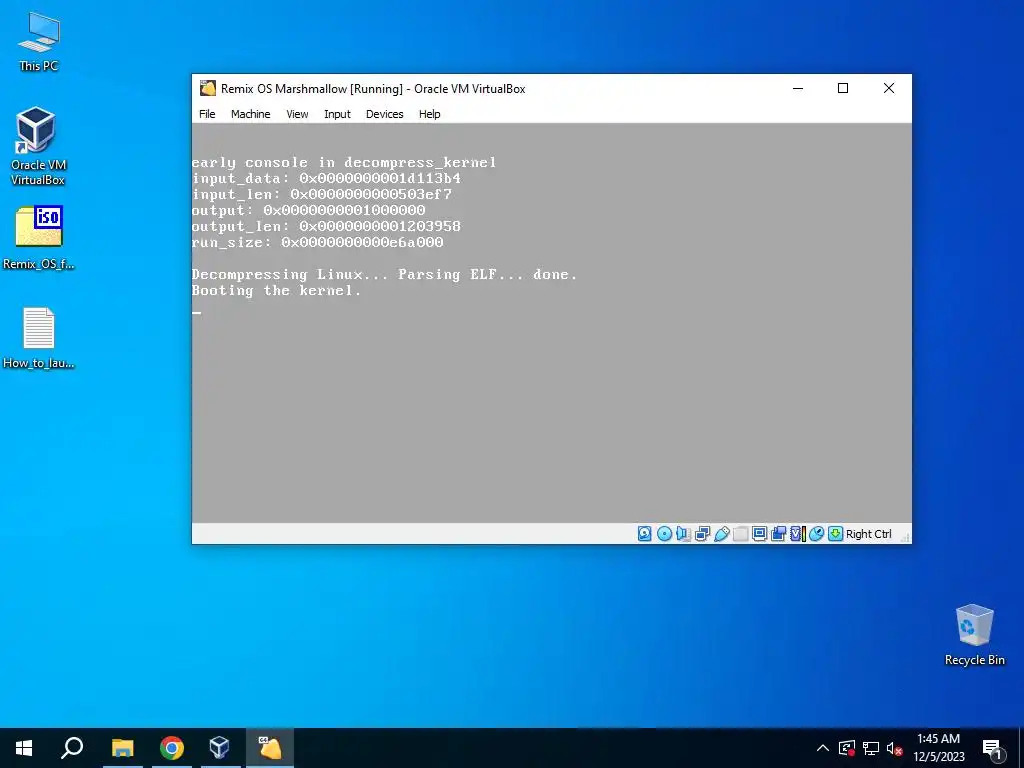The width and height of the screenshot is (1024, 768).
Task: Open taskbar Search
Action: point(72,748)
